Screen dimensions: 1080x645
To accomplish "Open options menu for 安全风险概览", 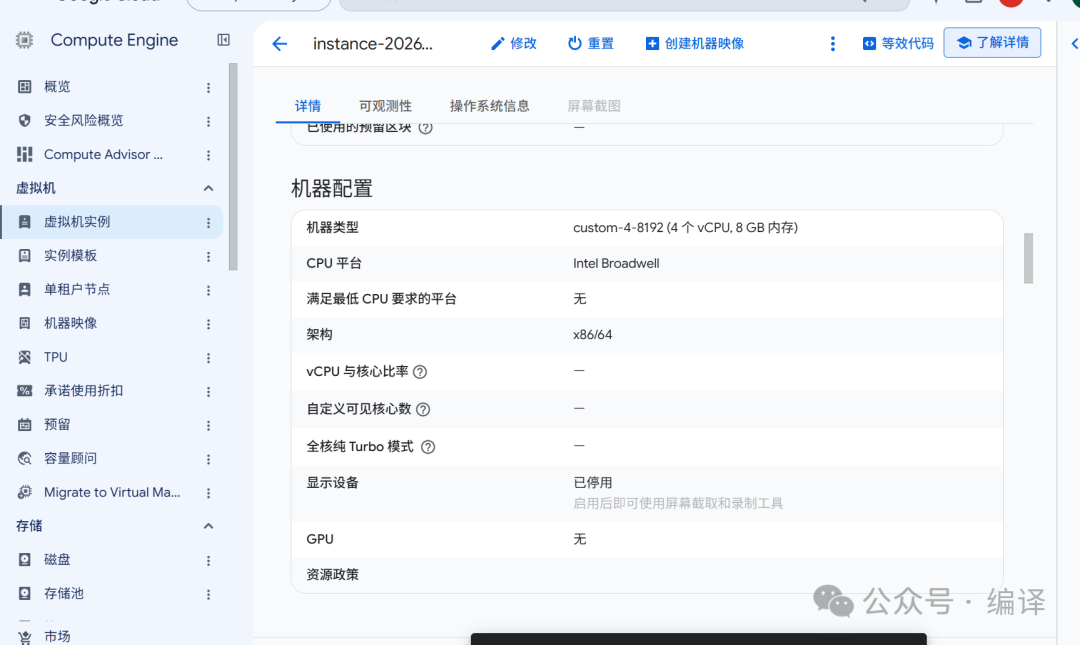I will click(x=209, y=121).
